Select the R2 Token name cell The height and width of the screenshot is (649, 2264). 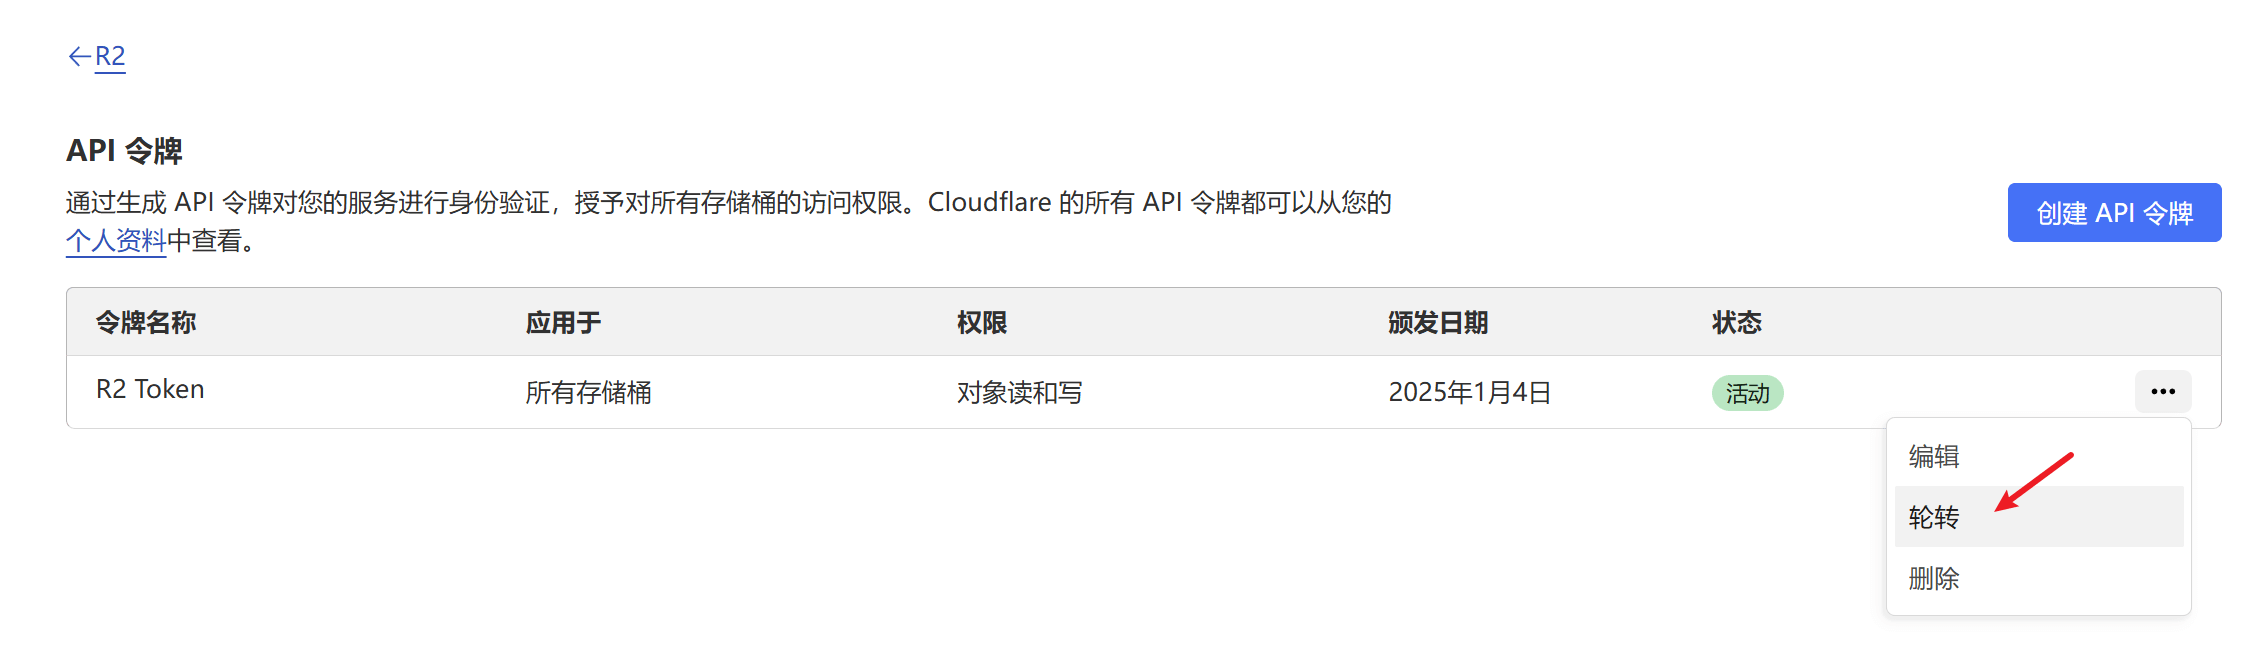(x=150, y=390)
